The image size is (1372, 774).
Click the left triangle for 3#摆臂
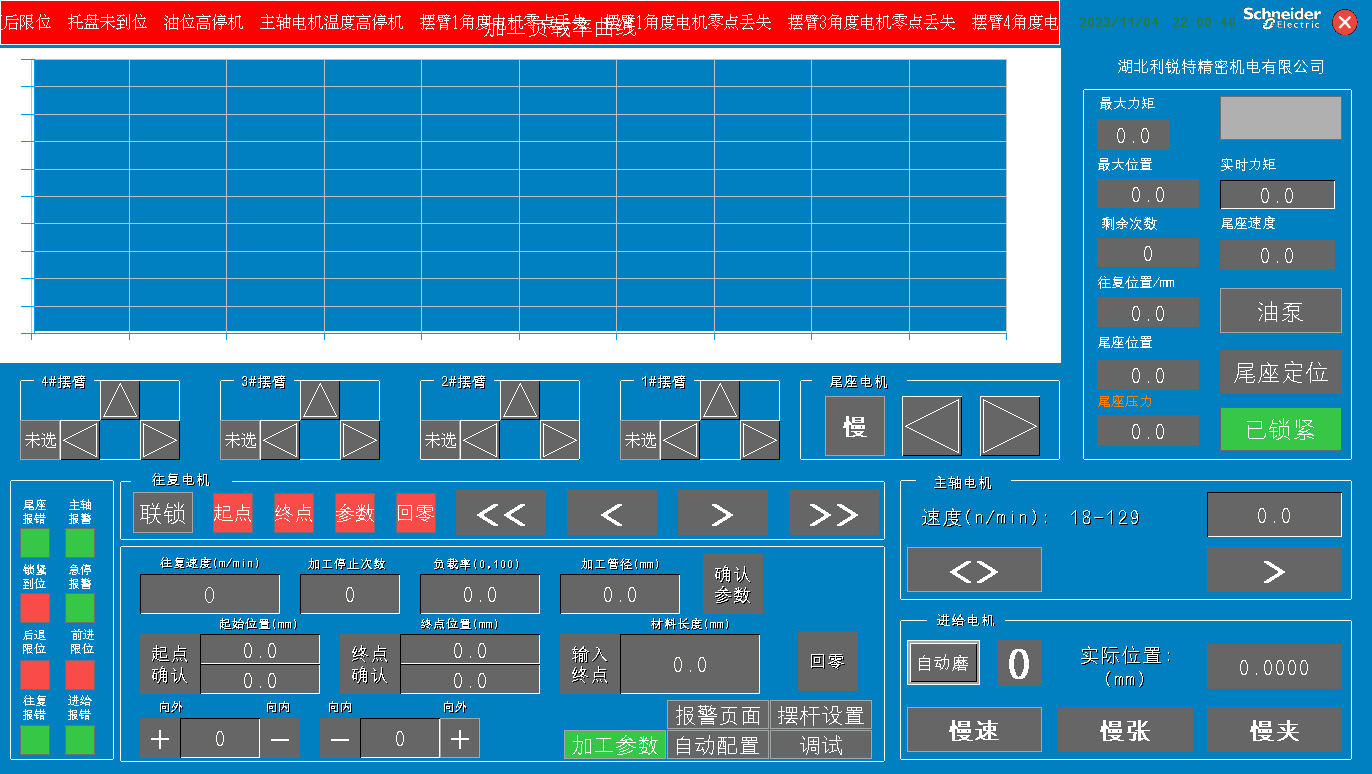(x=280, y=440)
